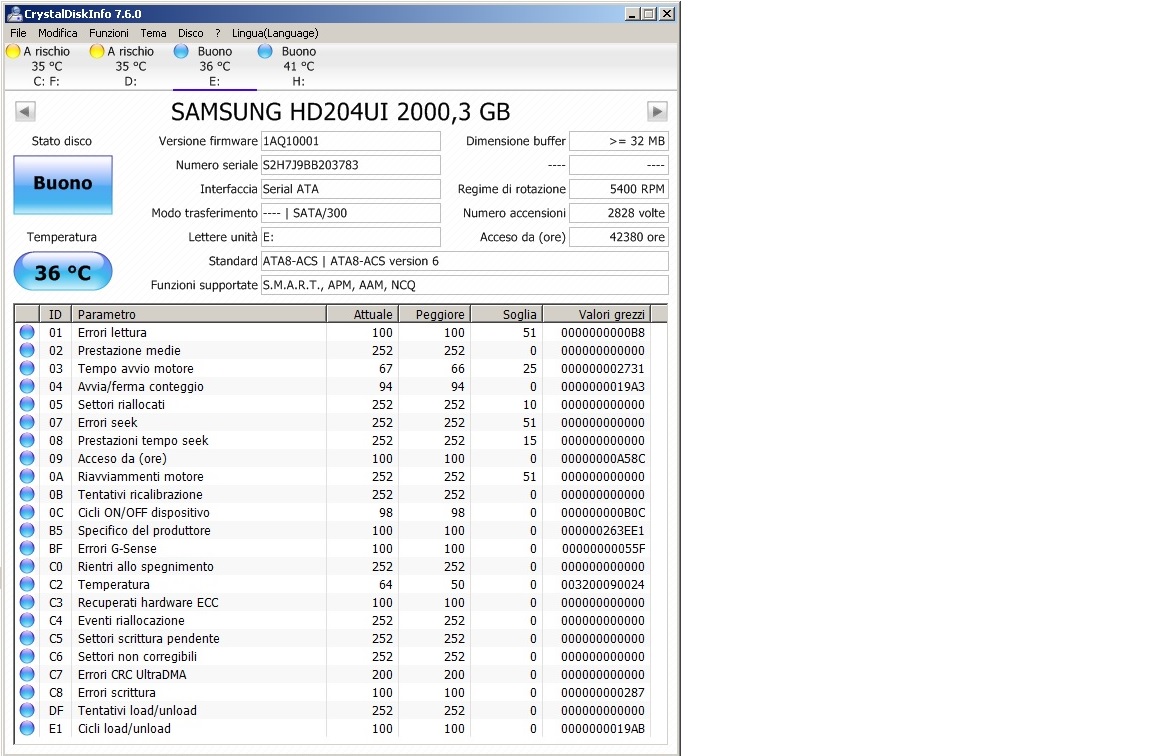Click the Buono disk status button
The height and width of the screenshot is (756, 1152).
coord(63,184)
